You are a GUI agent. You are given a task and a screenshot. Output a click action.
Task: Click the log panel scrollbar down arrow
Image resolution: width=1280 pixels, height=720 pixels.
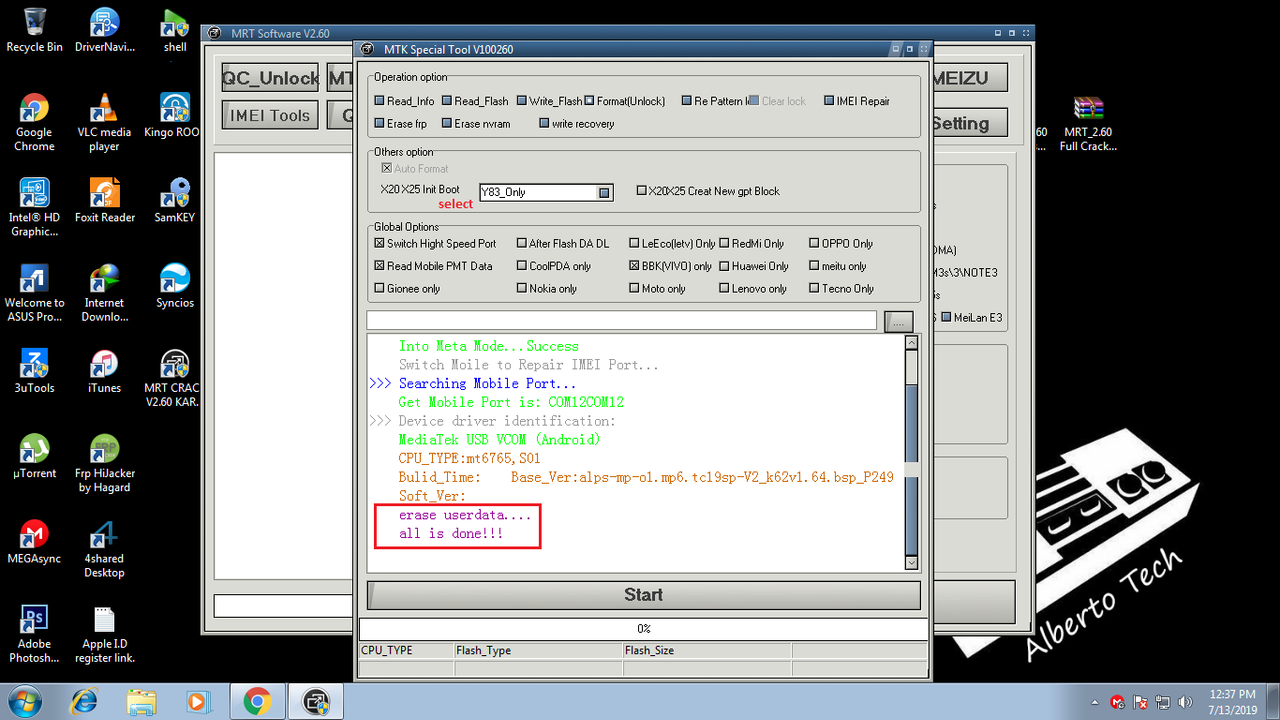[911, 563]
